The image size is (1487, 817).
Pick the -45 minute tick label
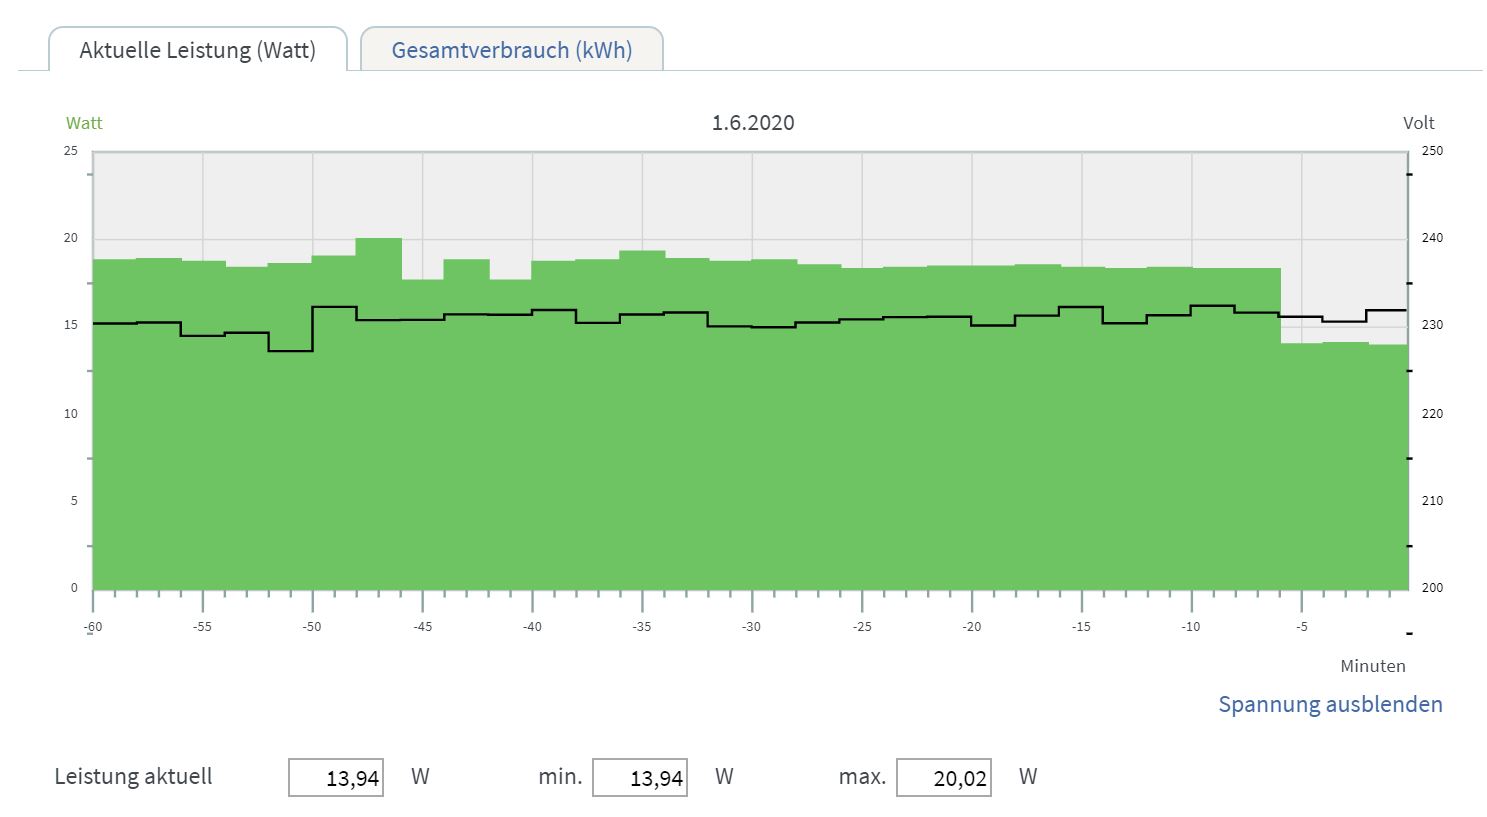(x=422, y=627)
